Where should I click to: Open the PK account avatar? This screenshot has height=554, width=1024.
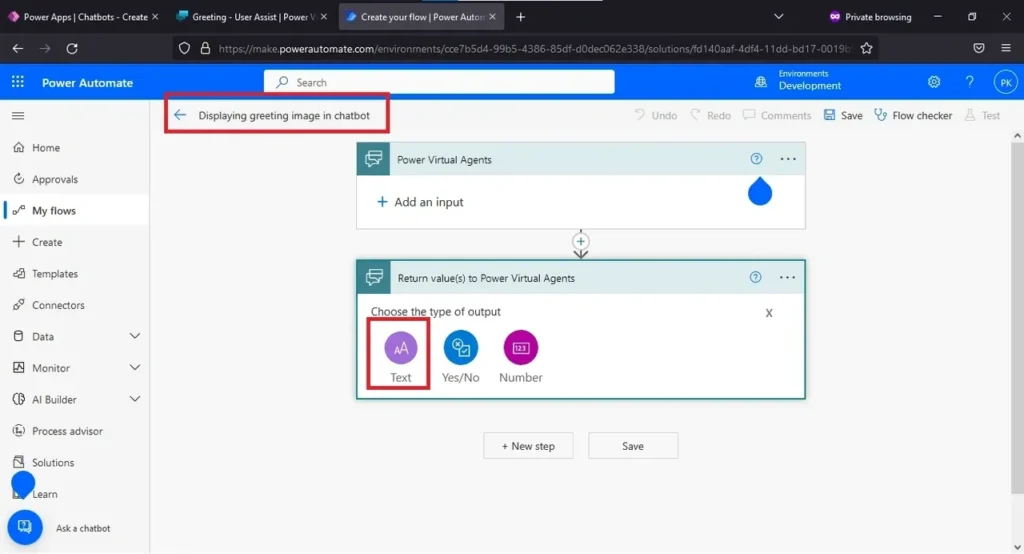click(1006, 82)
